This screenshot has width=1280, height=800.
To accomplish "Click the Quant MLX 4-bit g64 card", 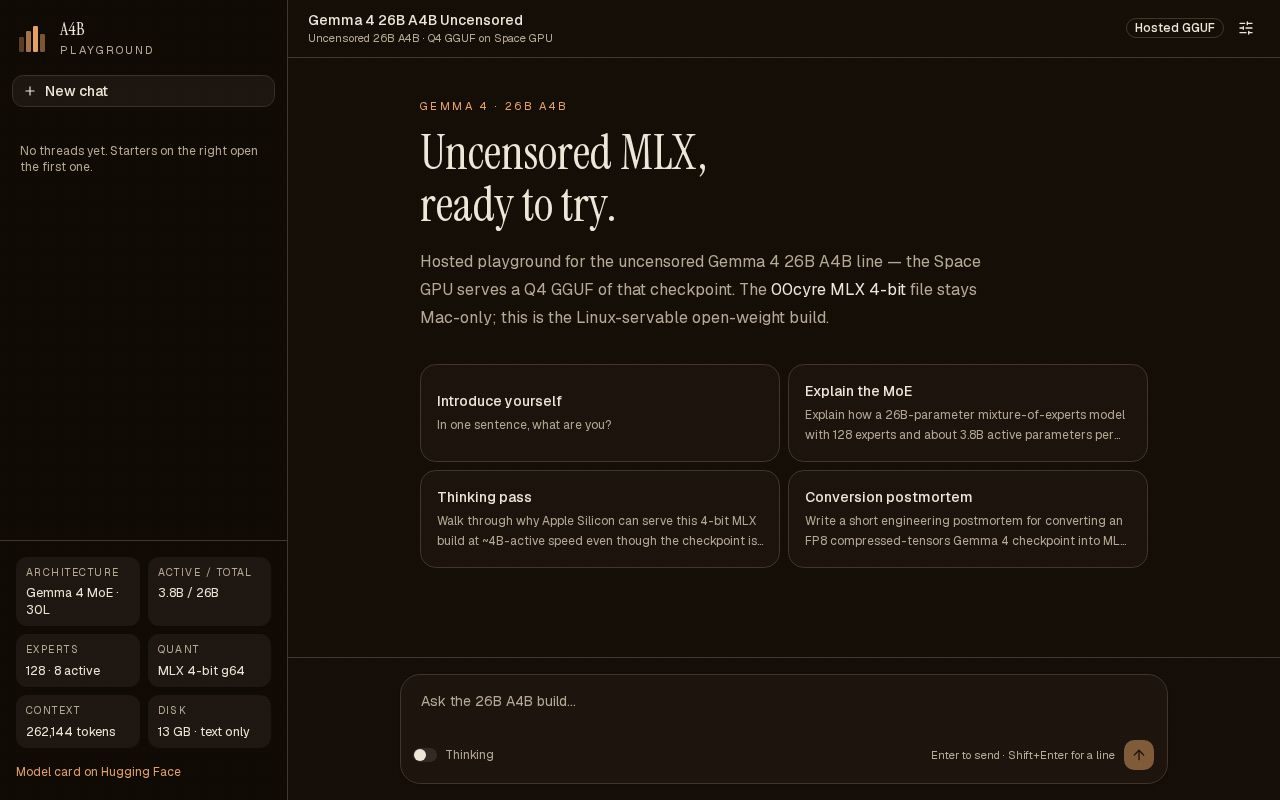I will coord(210,661).
